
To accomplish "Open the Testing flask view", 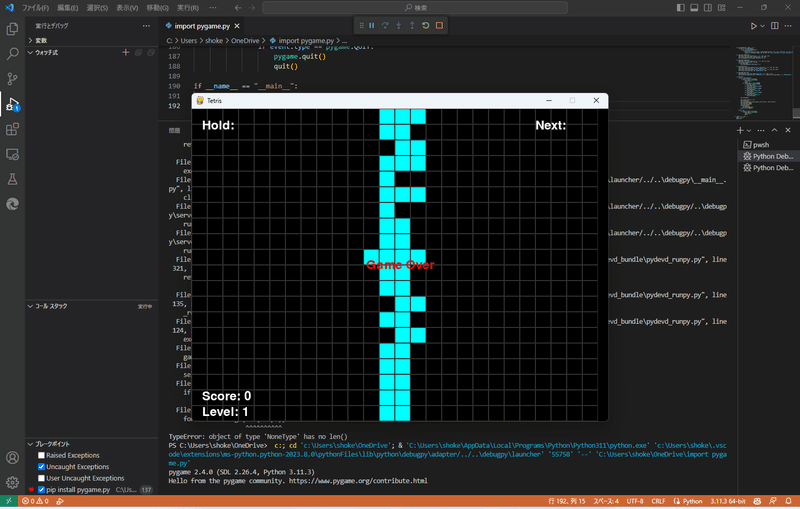I will 12,179.
